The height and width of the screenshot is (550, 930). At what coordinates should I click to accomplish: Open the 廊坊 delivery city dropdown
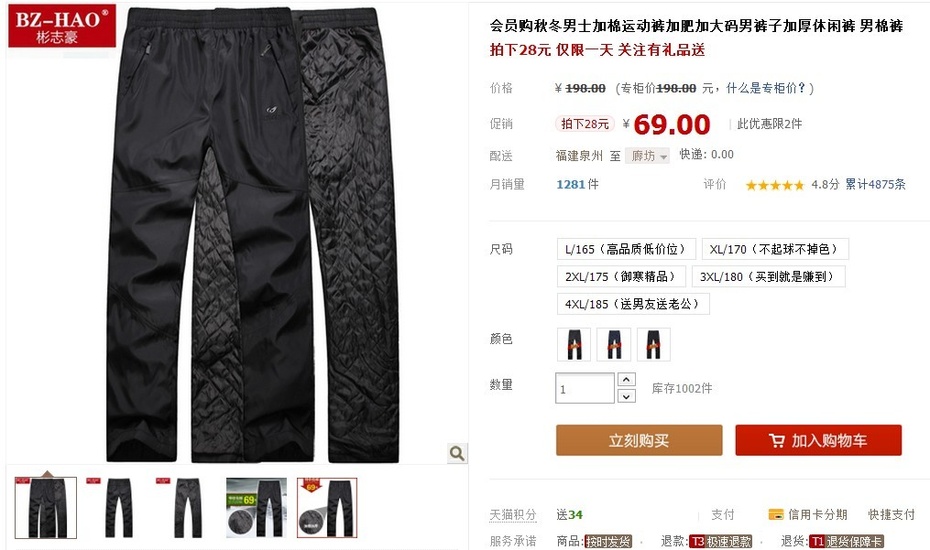click(x=648, y=155)
